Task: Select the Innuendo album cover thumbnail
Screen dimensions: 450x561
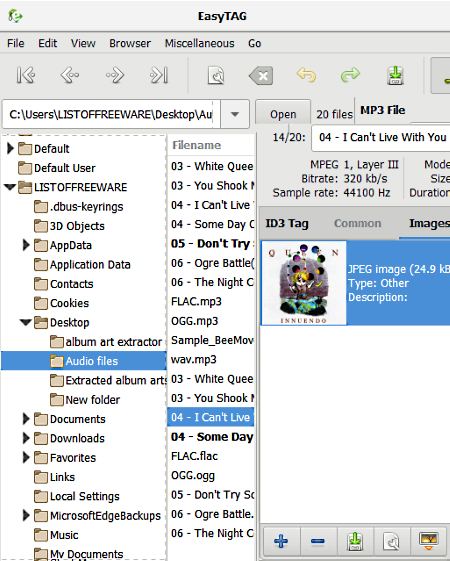Action: 304,283
